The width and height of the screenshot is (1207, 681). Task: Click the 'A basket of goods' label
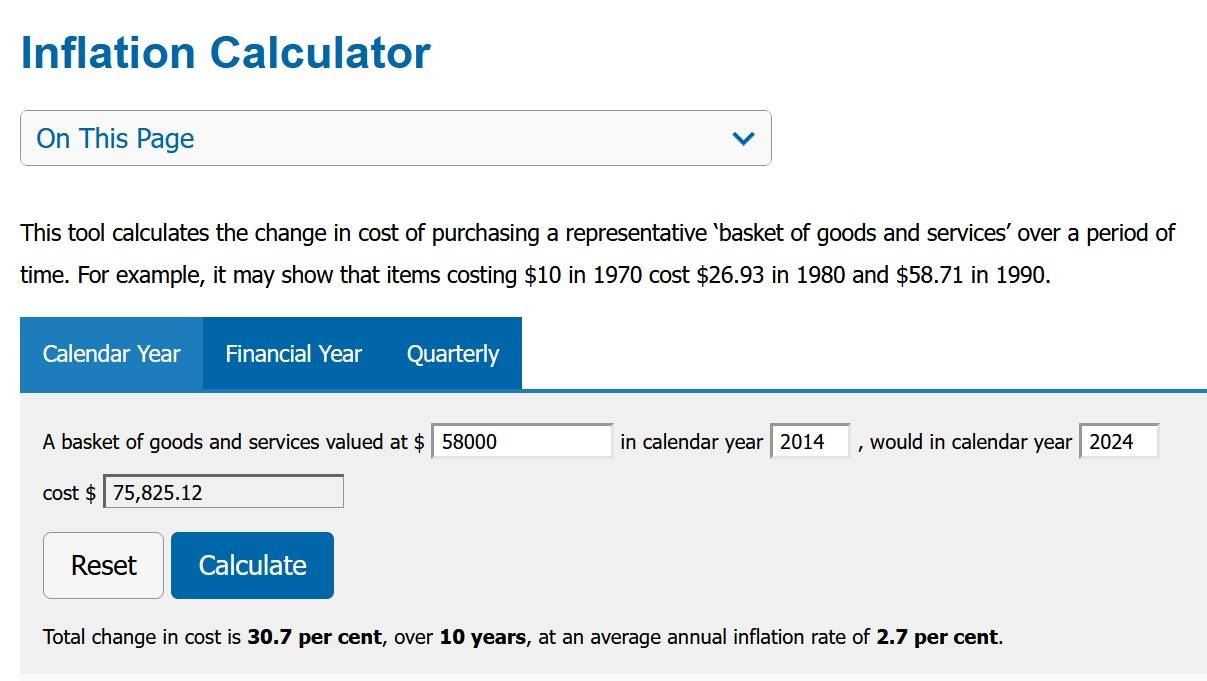[234, 442]
